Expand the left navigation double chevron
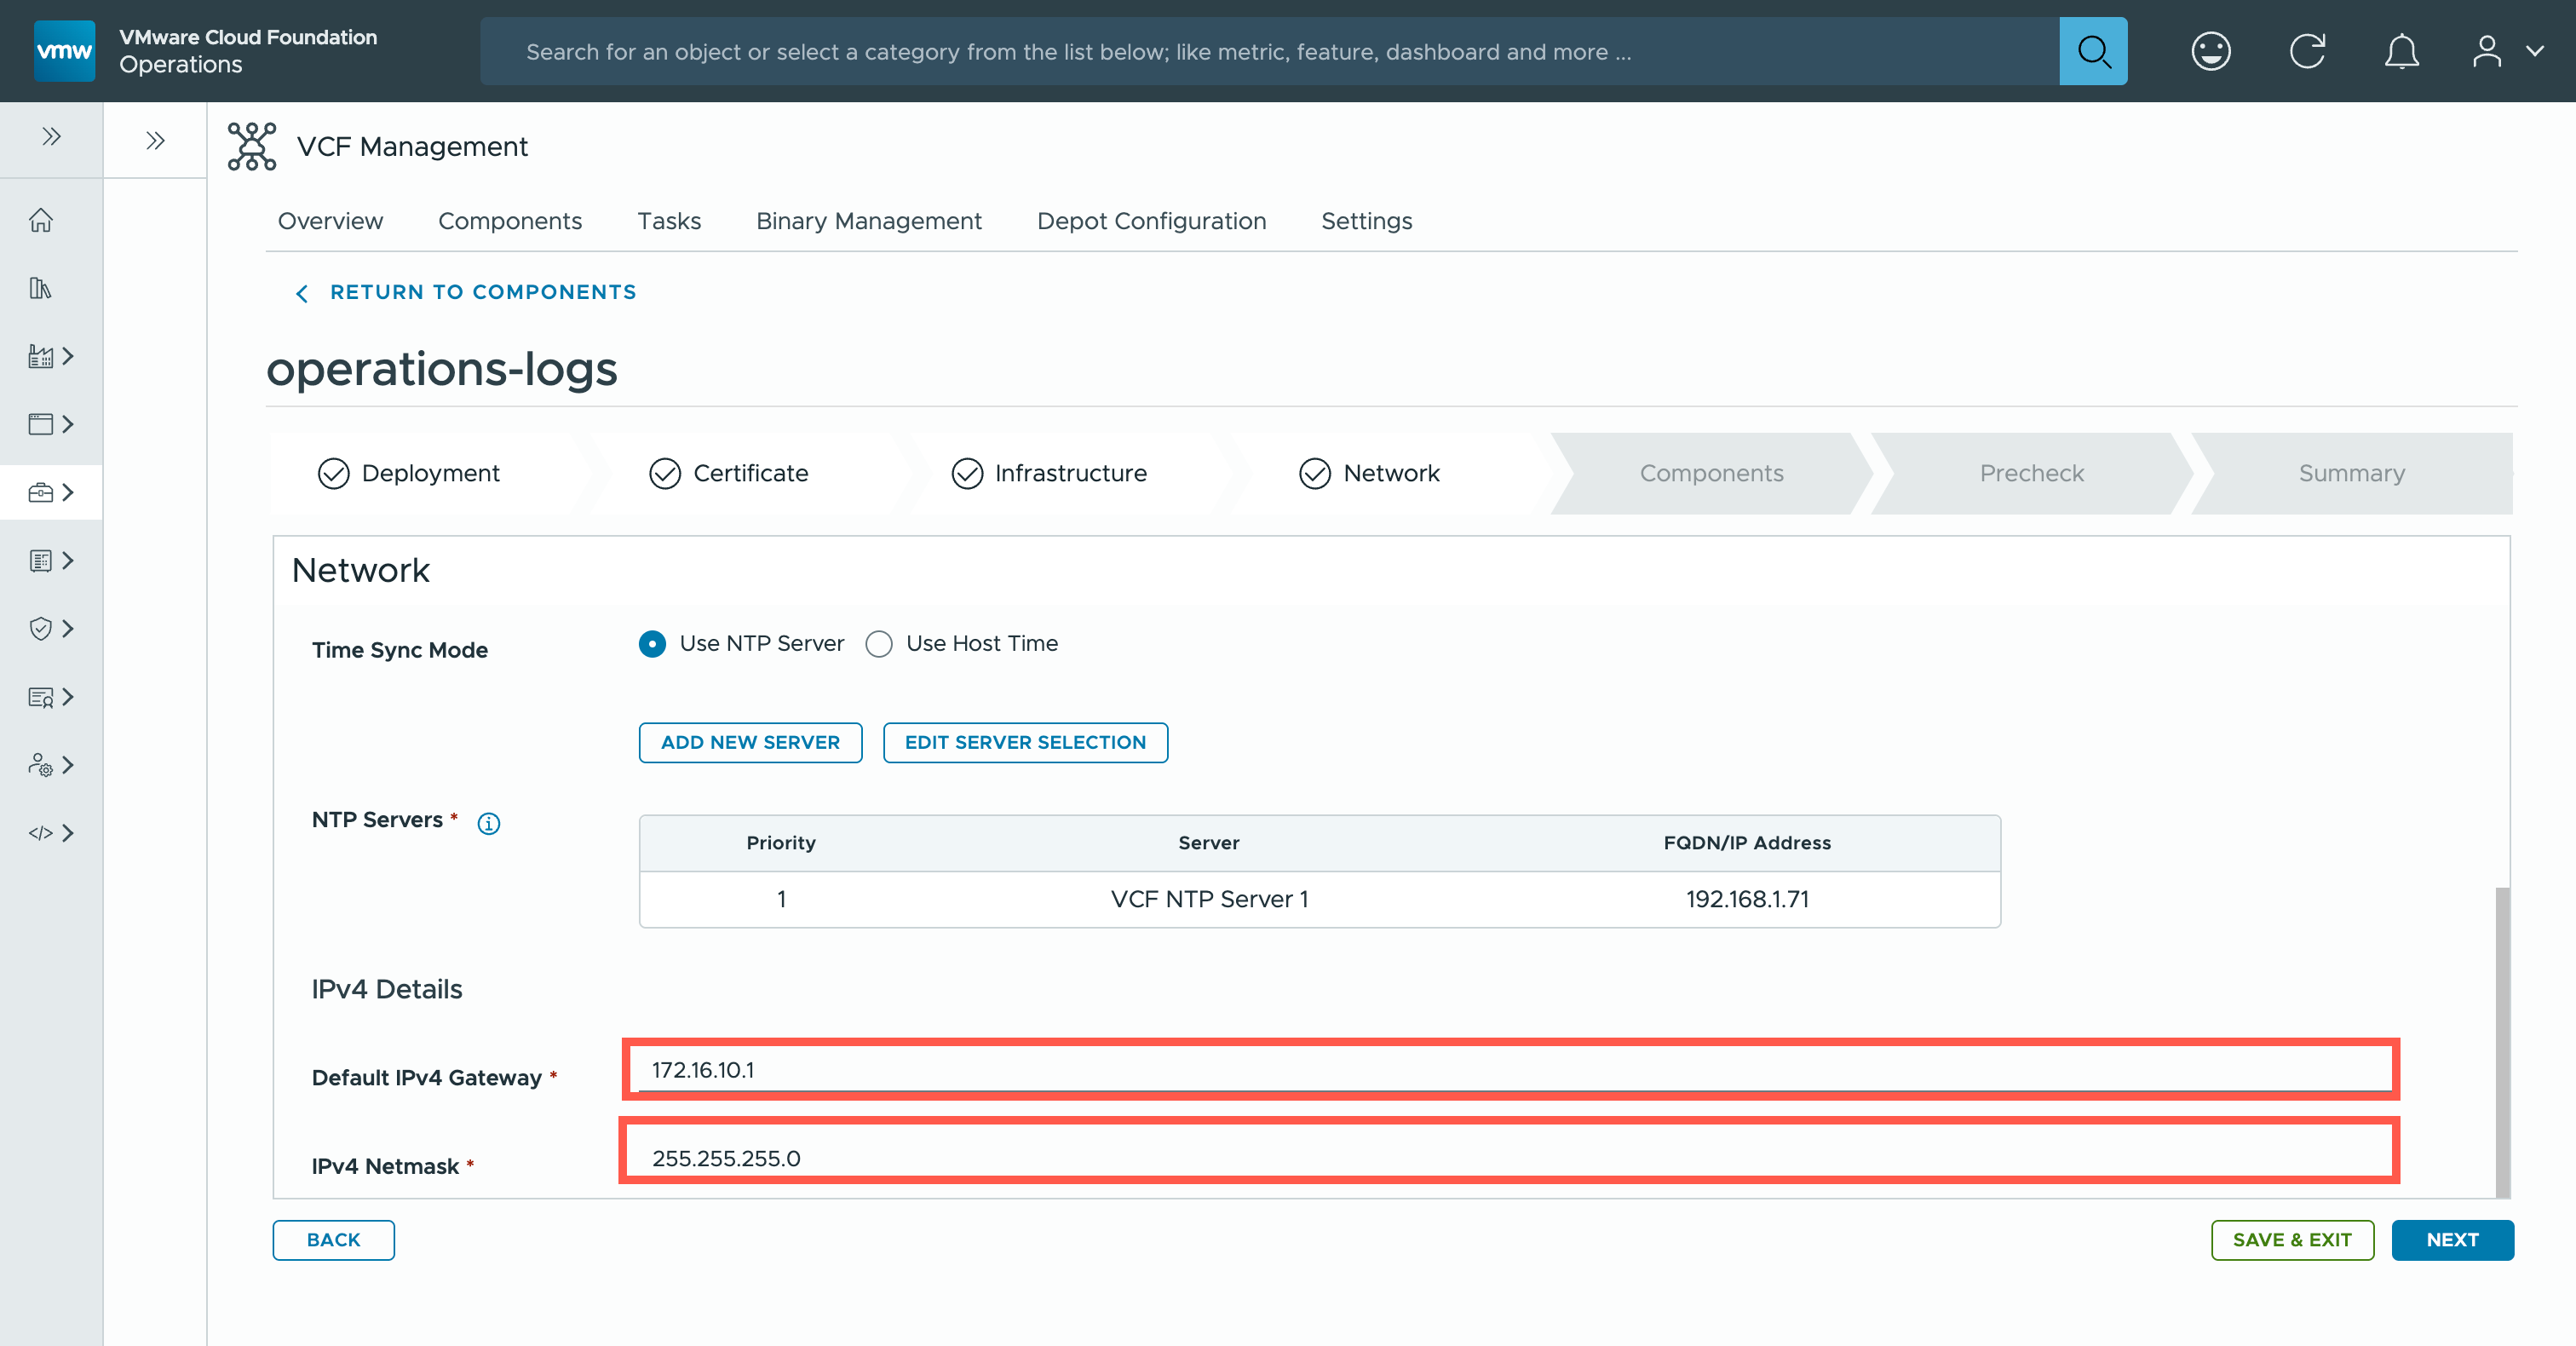2576x1346 pixels. coord(51,137)
